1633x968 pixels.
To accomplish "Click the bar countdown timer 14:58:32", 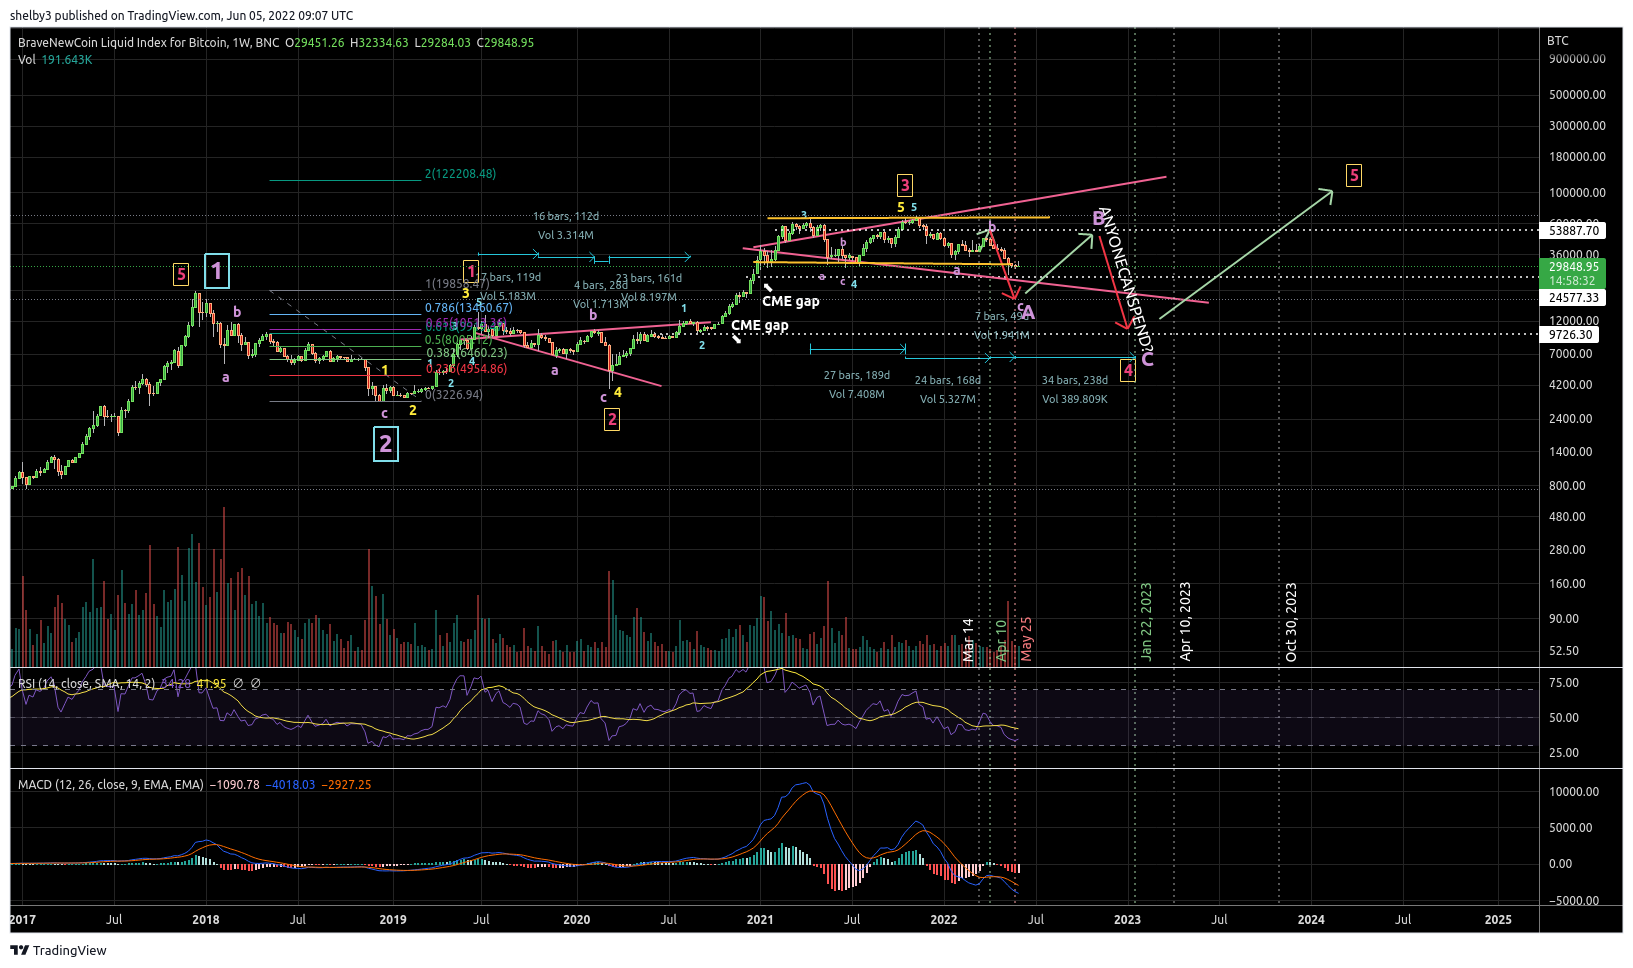I will tap(1574, 281).
